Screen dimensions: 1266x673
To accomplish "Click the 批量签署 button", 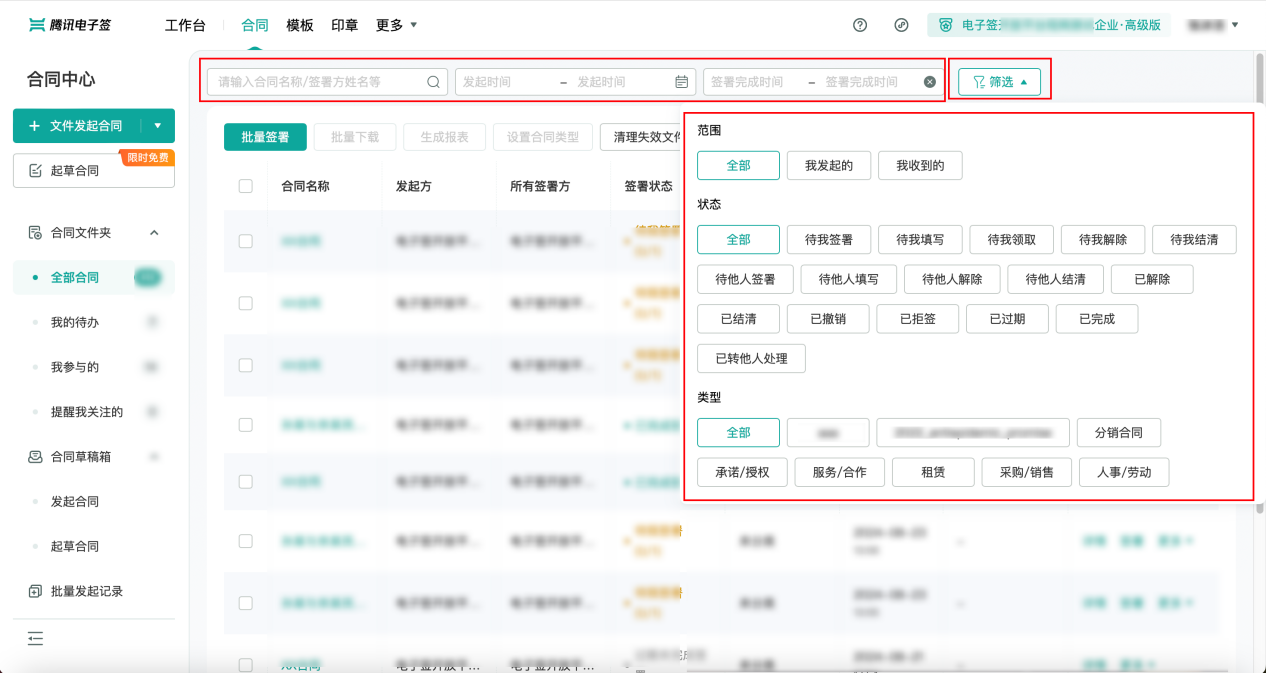I will point(265,137).
